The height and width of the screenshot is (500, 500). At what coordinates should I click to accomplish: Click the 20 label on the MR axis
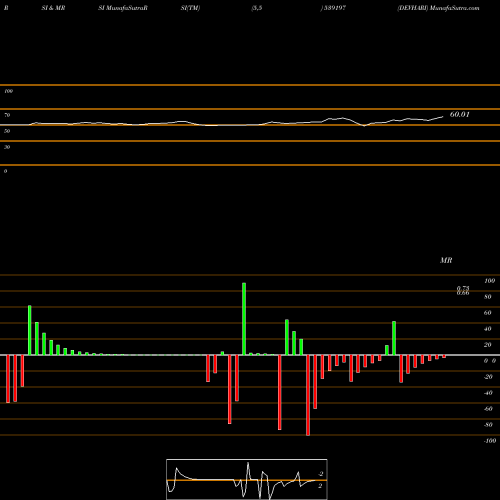488,345
